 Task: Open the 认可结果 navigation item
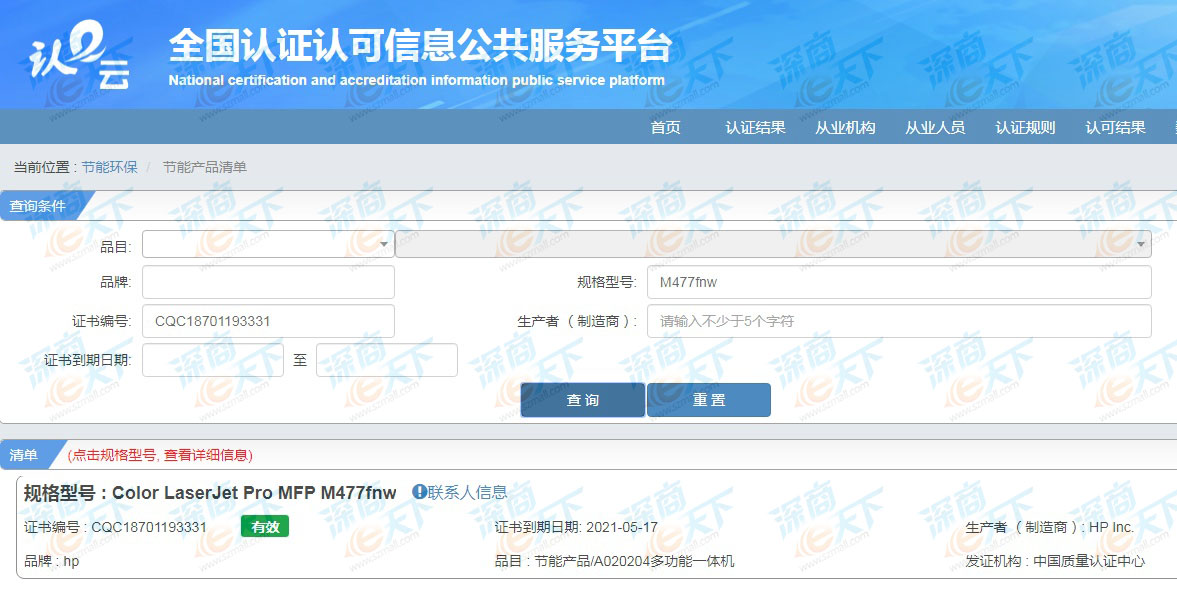click(x=1115, y=128)
